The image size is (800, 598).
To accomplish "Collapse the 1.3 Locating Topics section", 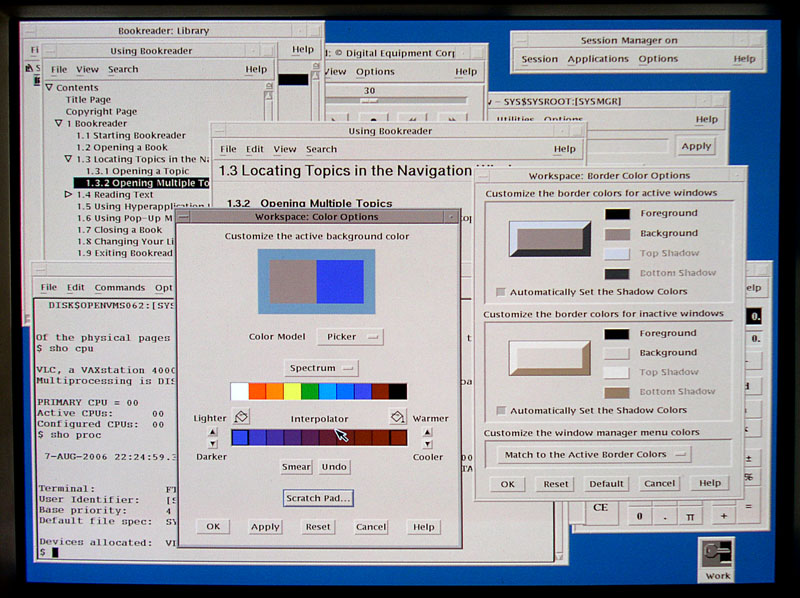I will tap(69, 159).
